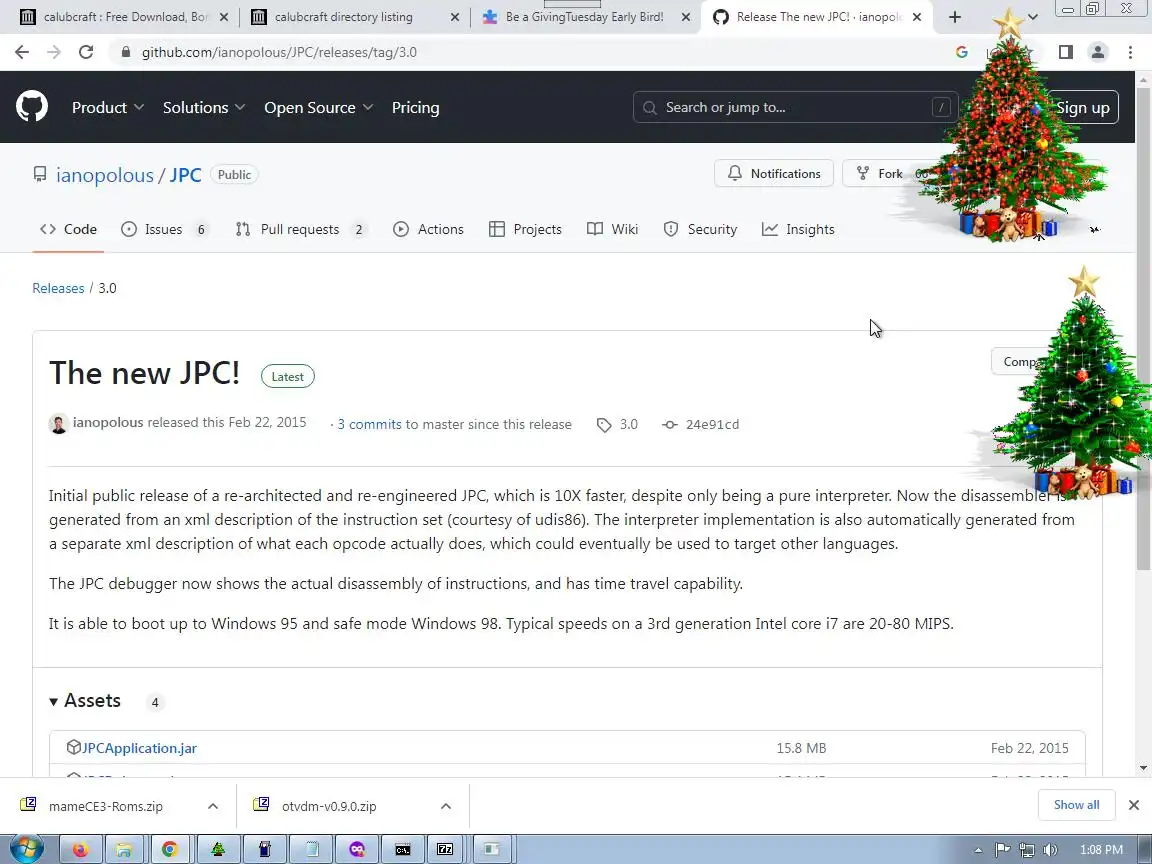
Task: Open the tab search chevron
Action: [1032, 17]
